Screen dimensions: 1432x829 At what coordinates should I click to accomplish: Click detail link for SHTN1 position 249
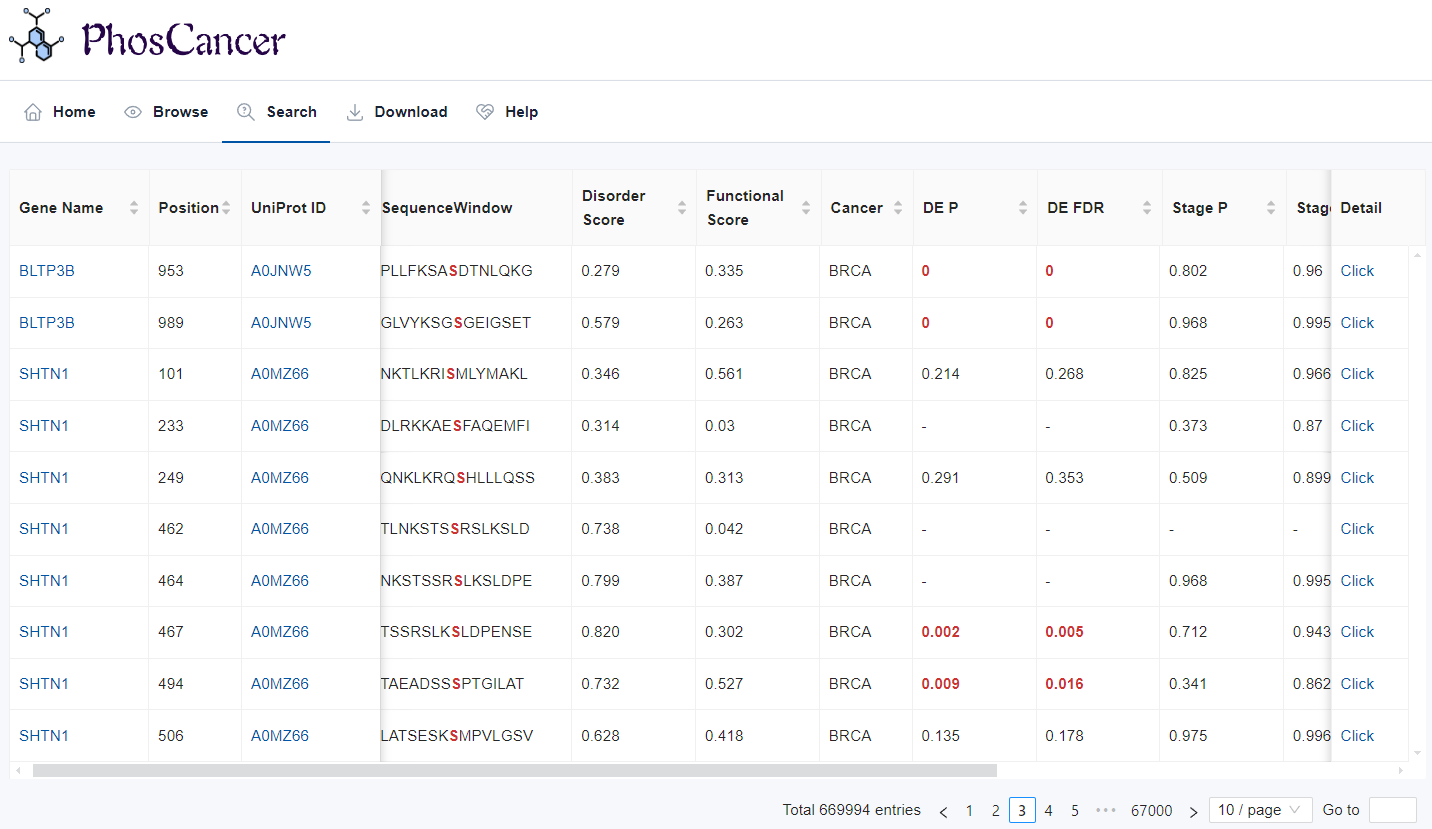coord(1357,478)
